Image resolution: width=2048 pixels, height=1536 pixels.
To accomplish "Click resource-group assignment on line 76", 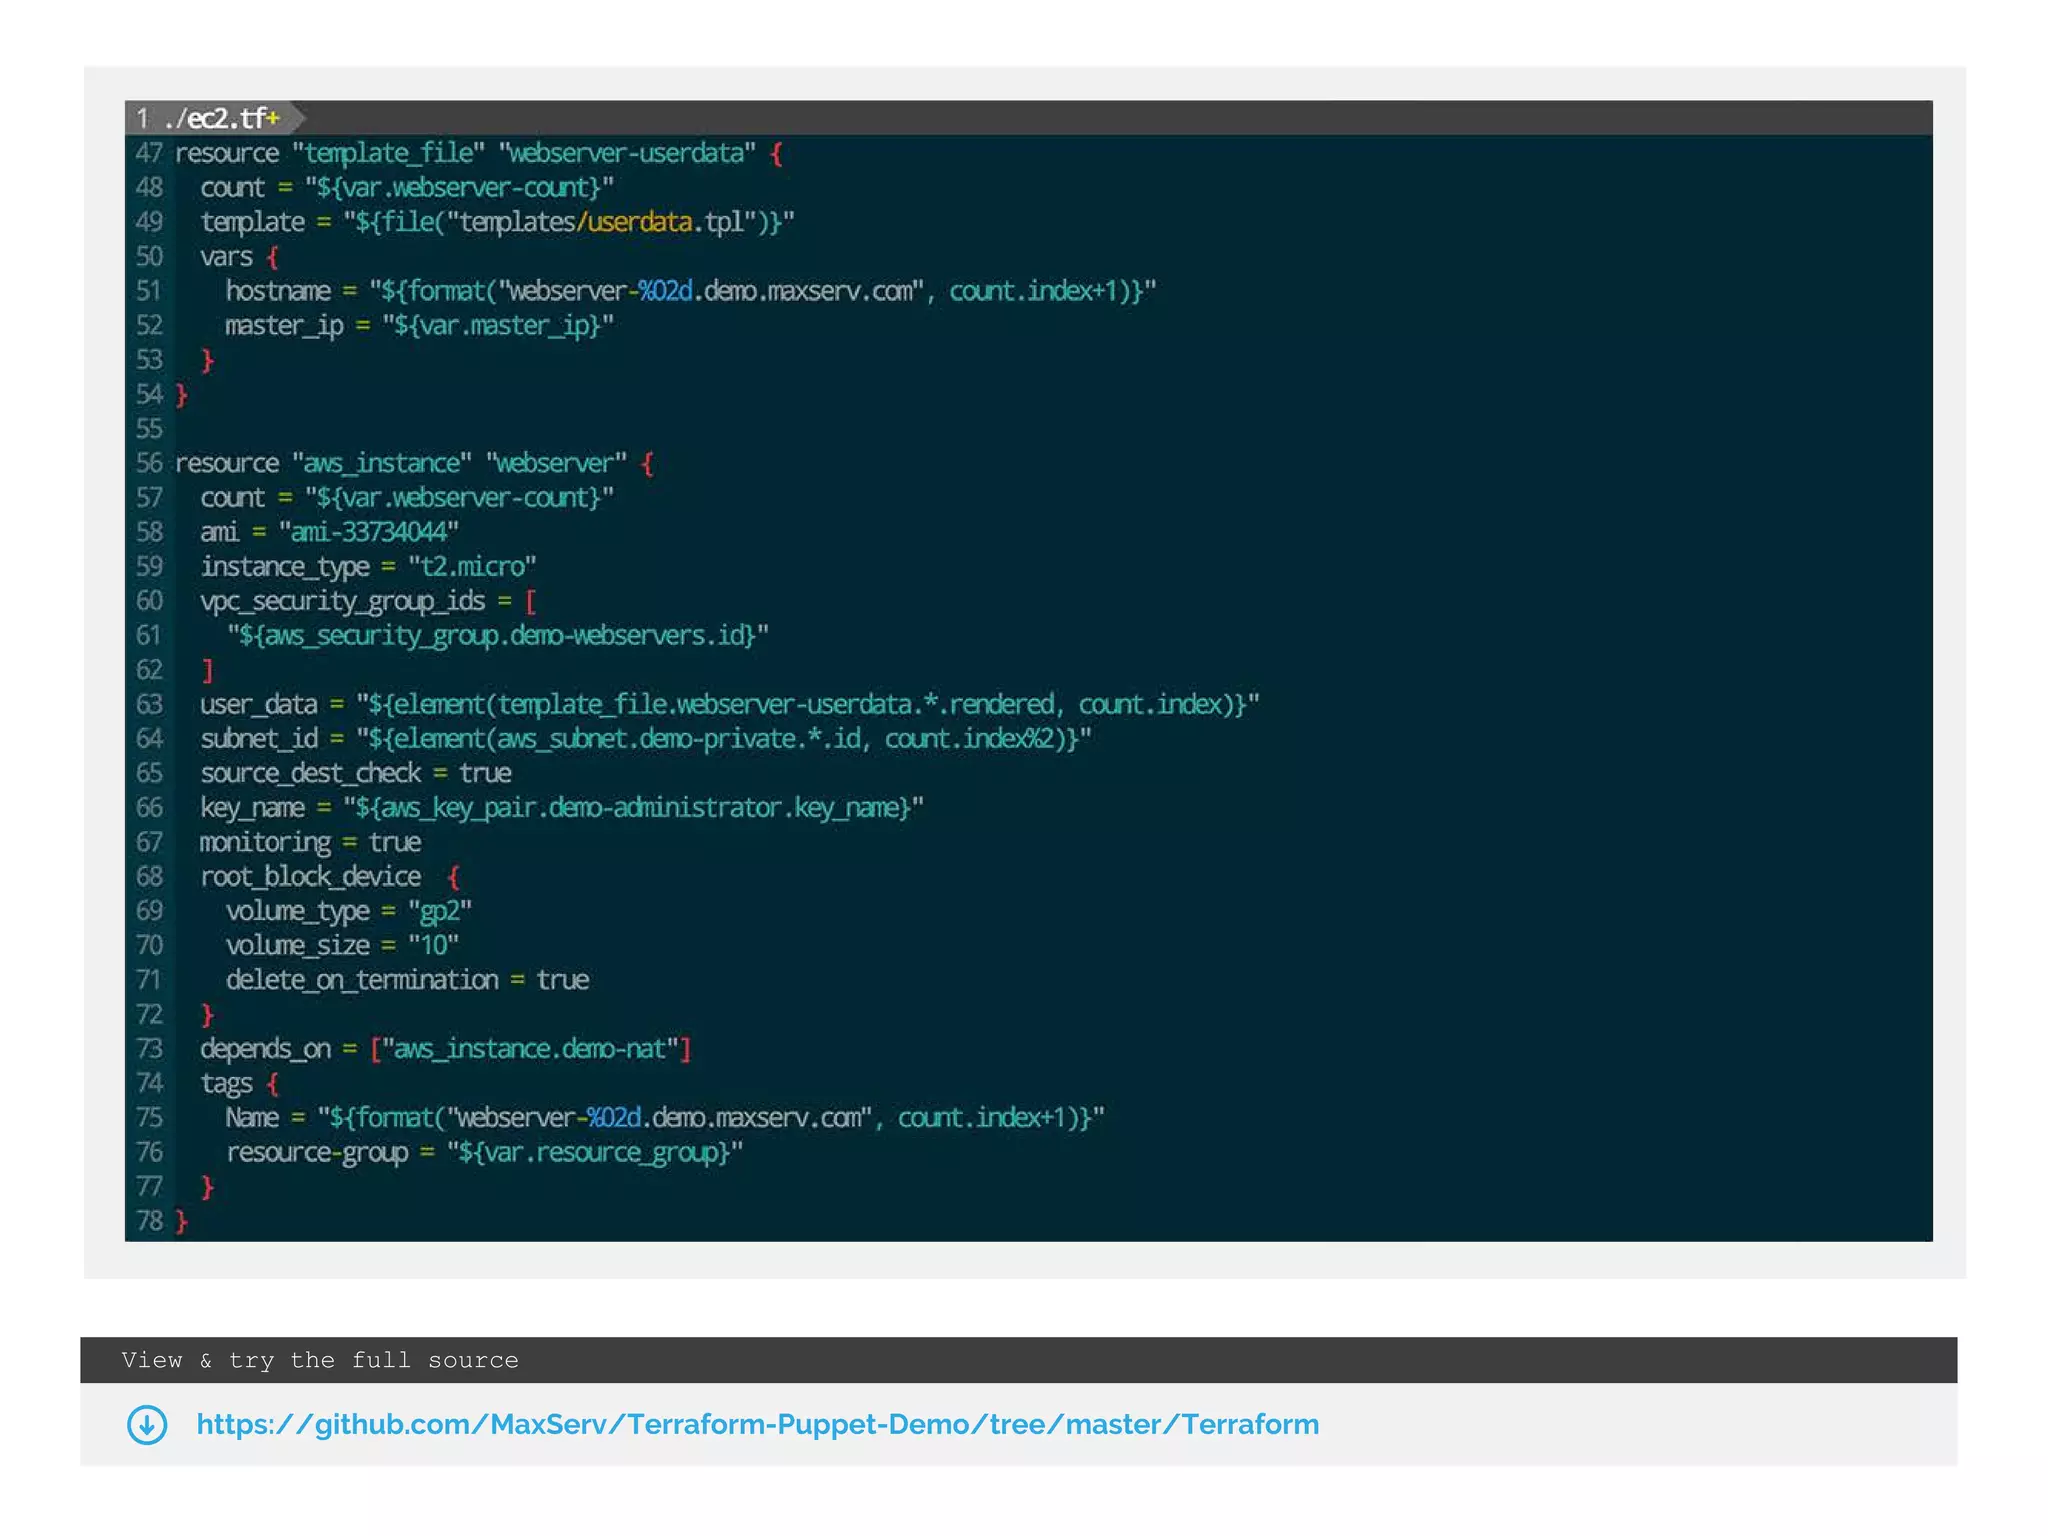I will [484, 1153].
